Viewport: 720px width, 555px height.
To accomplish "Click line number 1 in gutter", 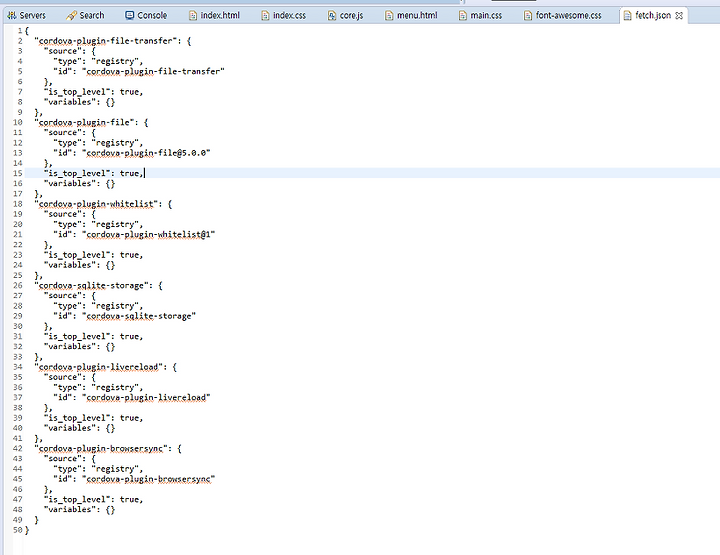I will pos(20,31).
